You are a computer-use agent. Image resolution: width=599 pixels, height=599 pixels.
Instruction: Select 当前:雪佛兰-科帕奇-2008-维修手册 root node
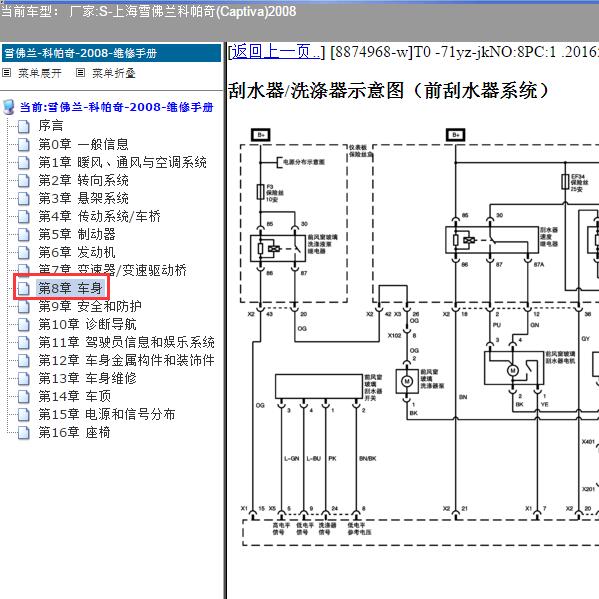(x=116, y=107)
